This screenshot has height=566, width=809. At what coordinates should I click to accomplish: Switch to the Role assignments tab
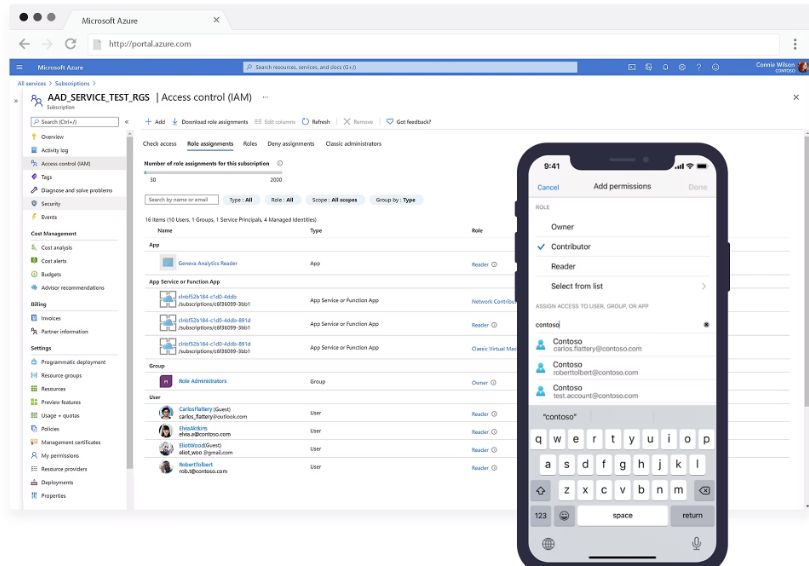point(210,144)
